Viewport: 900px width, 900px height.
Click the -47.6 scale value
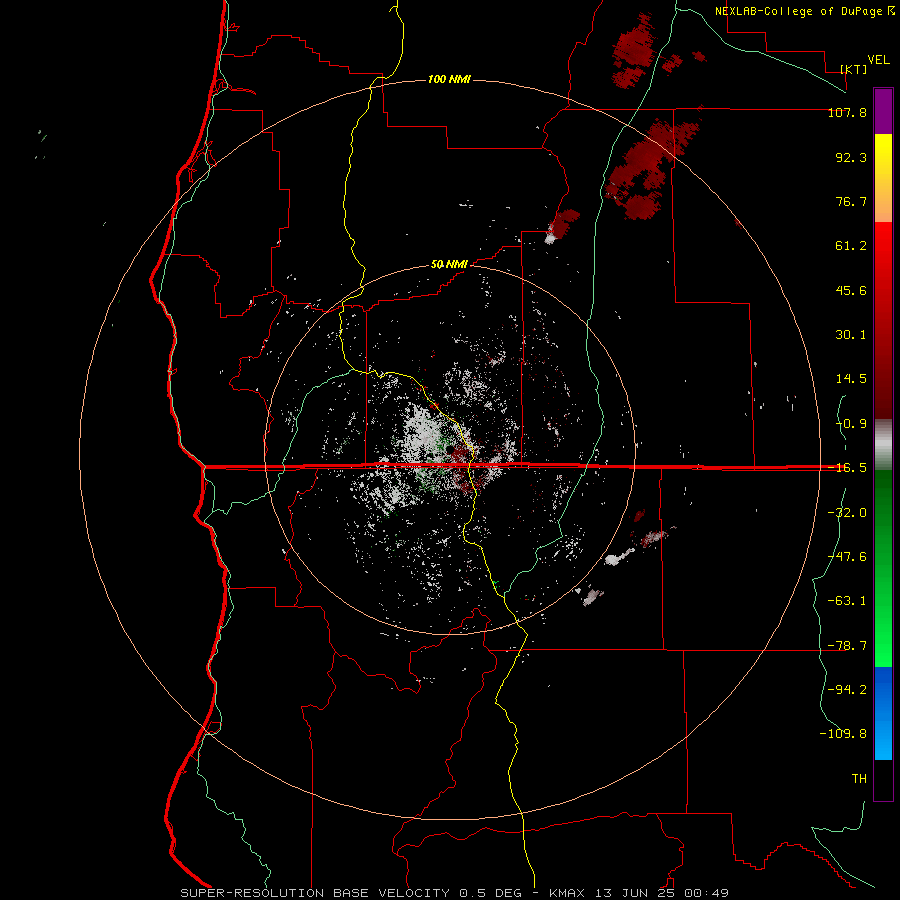(847, 557)
